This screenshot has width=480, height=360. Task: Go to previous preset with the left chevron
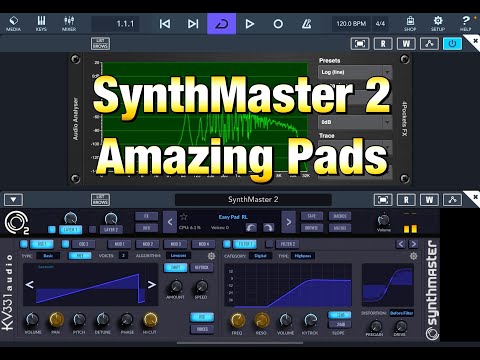pyautogui.click(x=170, y=222)
